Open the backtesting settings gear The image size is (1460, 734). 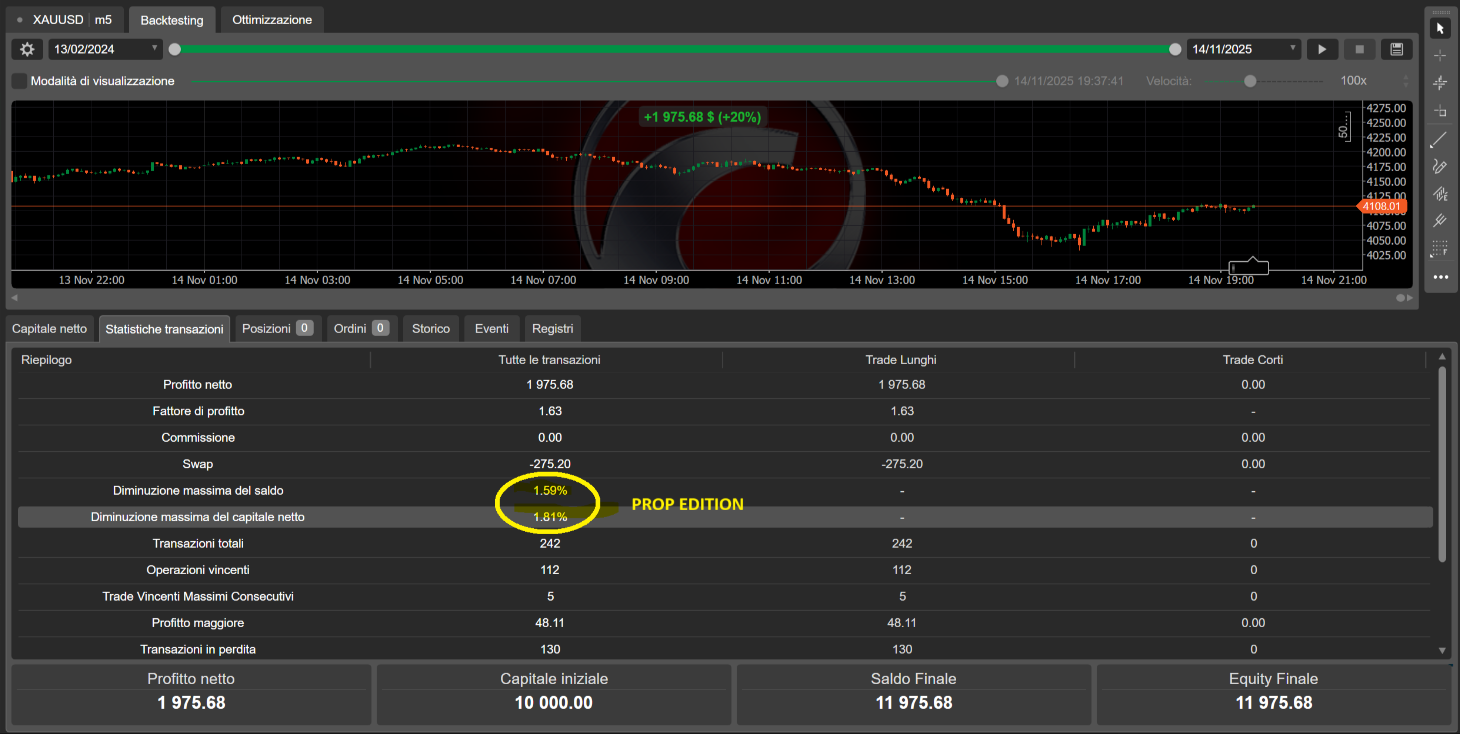coord(27,49)
